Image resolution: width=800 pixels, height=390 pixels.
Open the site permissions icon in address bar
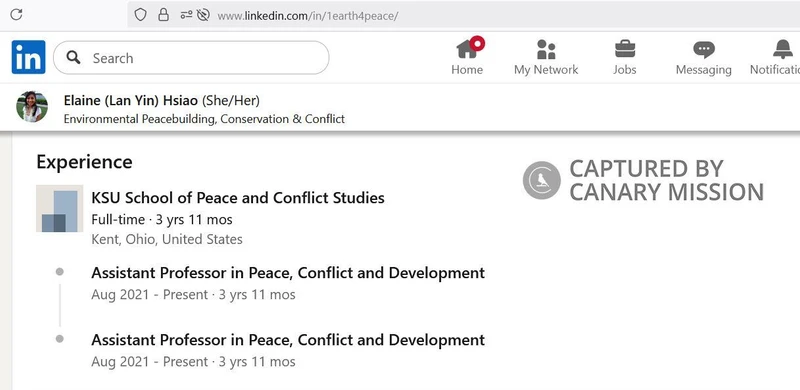point(186,15)
